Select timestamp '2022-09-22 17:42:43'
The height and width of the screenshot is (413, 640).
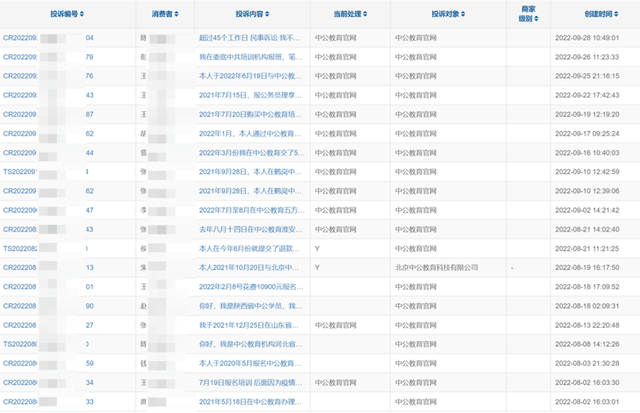pyautogui.click(x=587, y=95)
